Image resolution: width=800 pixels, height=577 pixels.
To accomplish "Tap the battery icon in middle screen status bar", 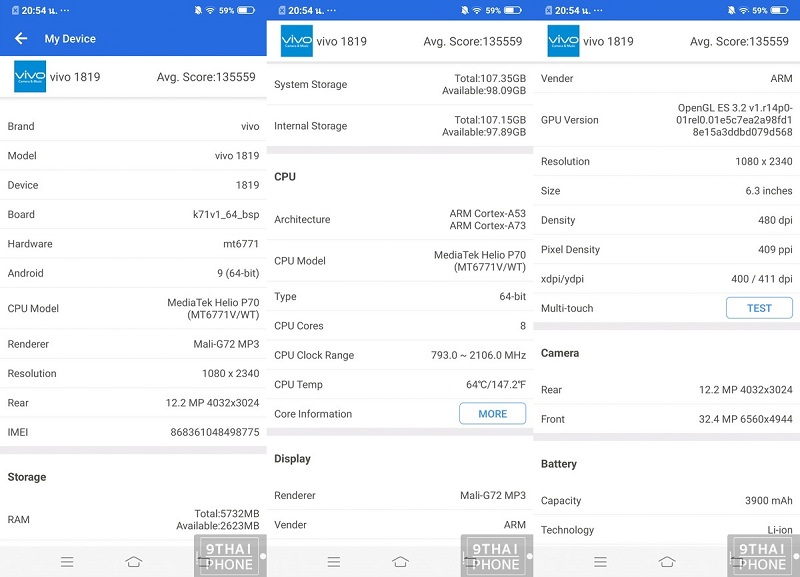I will [x=513, y=10].
